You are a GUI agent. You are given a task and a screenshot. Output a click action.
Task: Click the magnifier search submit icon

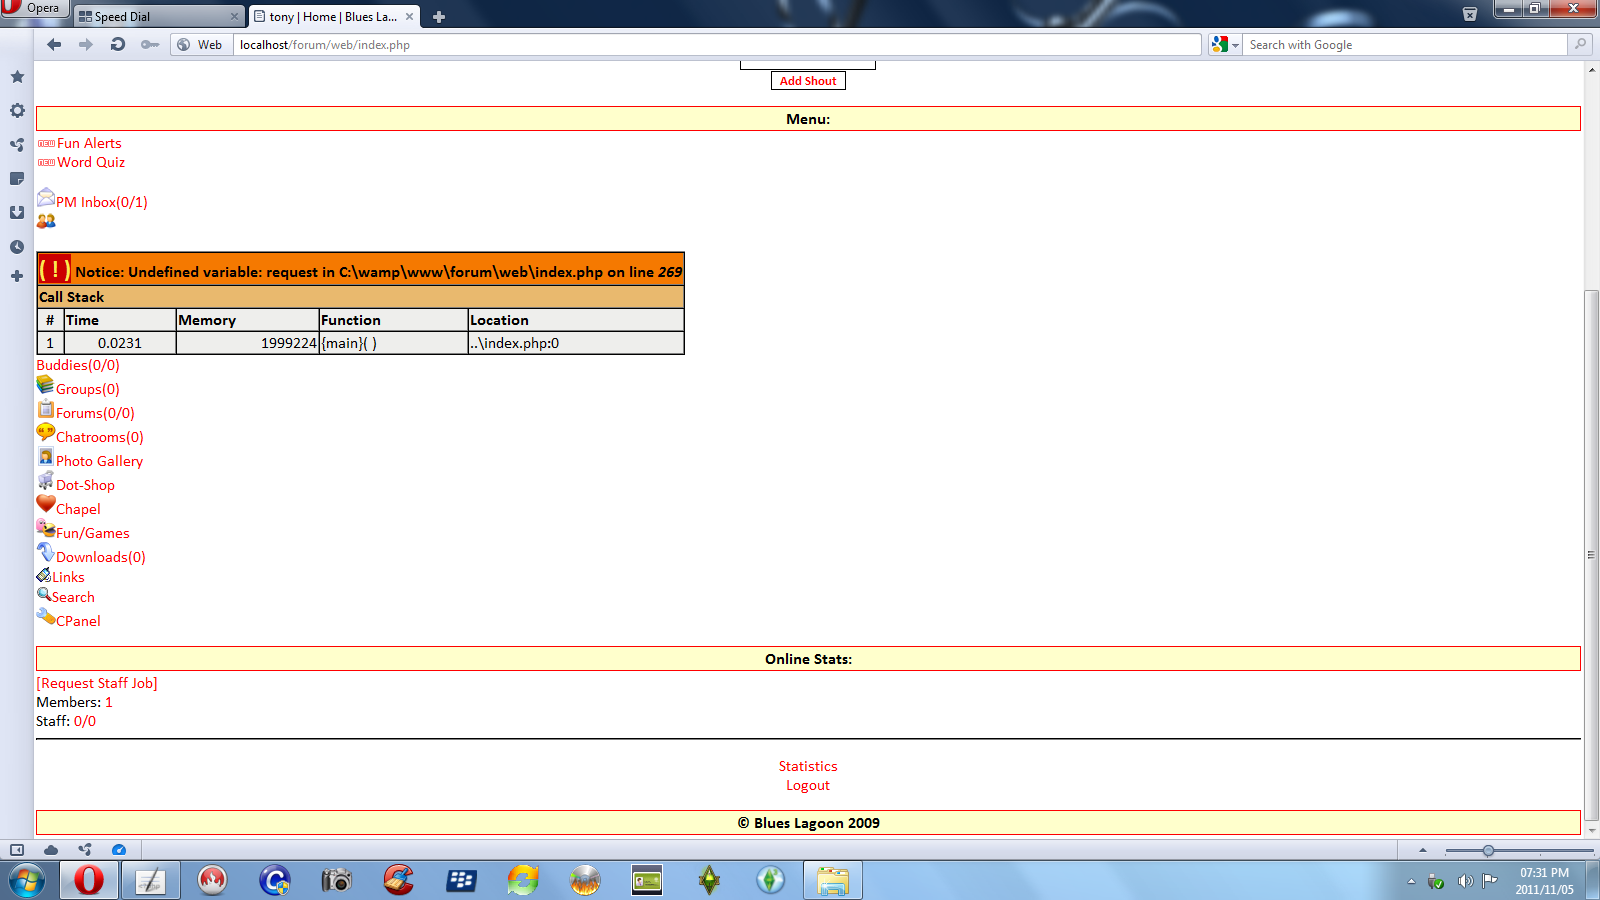[1580, 44]
